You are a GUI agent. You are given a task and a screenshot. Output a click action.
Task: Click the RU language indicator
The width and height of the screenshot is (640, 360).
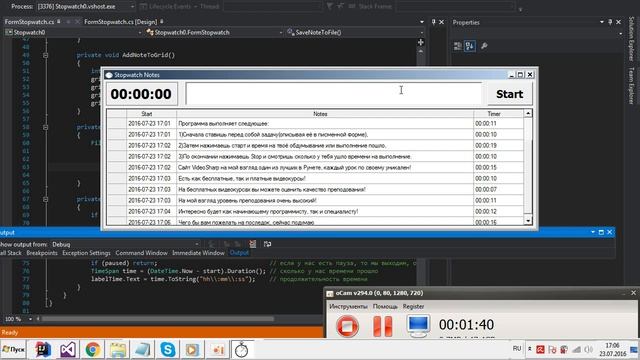click(517, 349)
